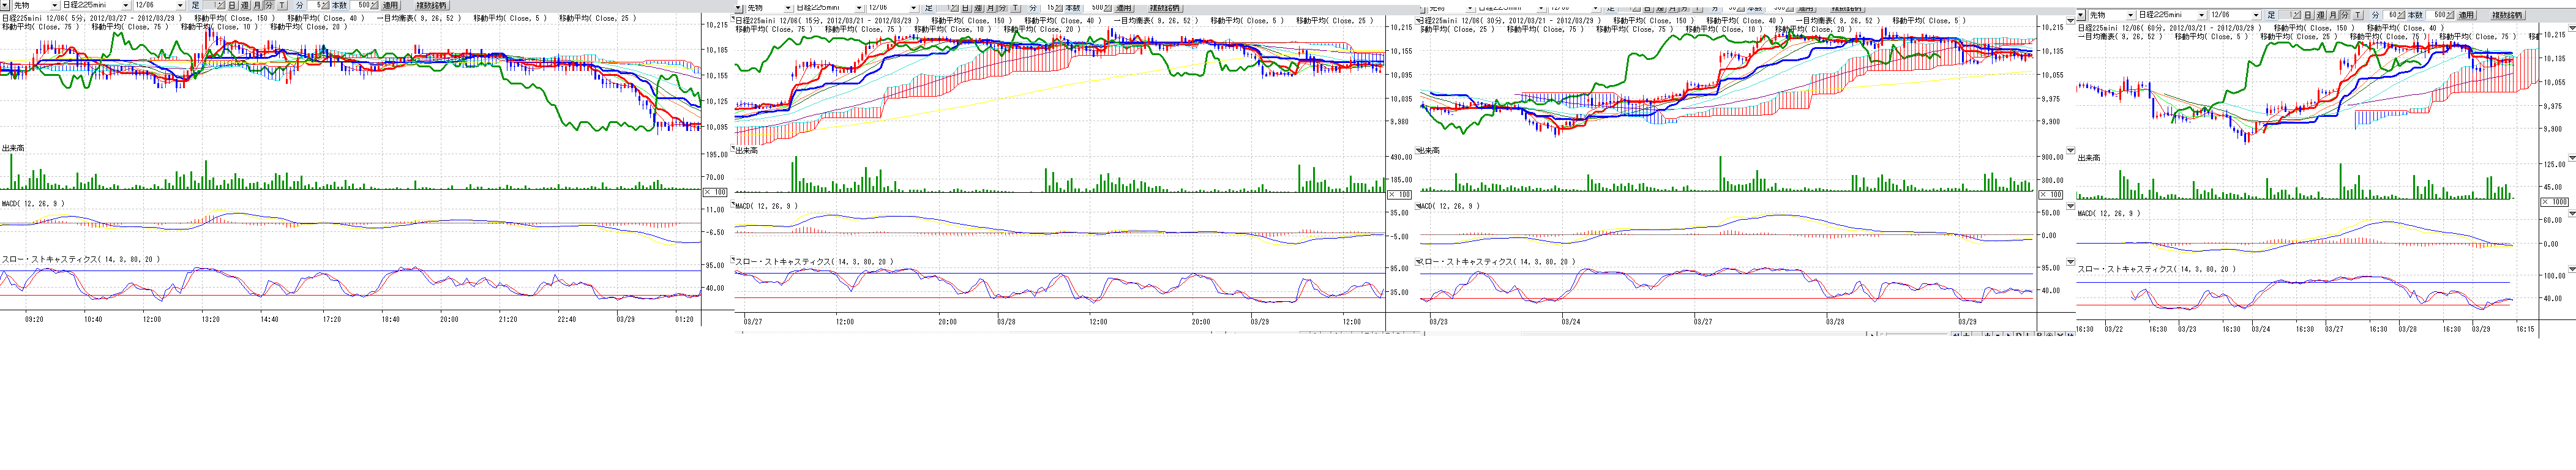Select monthly (月) bars in 5-minute chart toolbar
This screenshot has width=2576, height=470.
(x=257, y=6)
